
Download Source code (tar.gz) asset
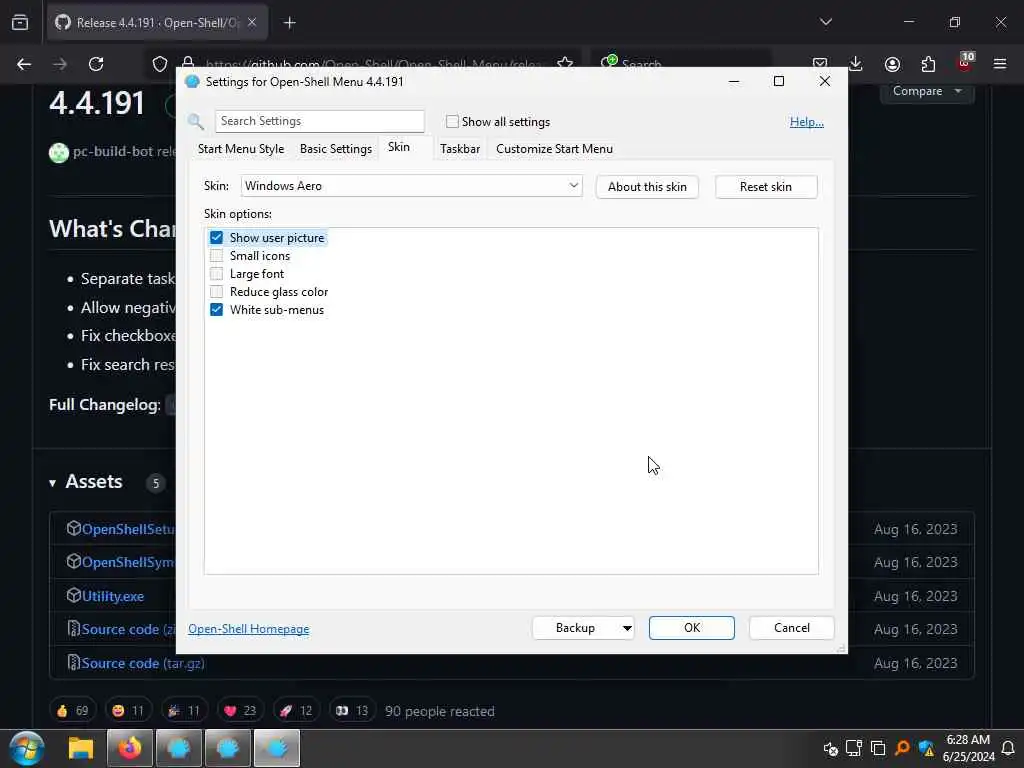point(143,664)
